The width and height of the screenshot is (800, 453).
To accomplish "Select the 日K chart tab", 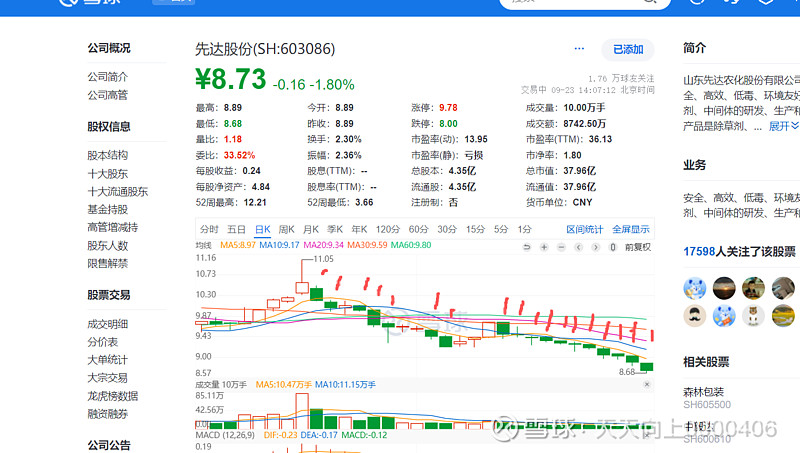I will tap(263, 230).
